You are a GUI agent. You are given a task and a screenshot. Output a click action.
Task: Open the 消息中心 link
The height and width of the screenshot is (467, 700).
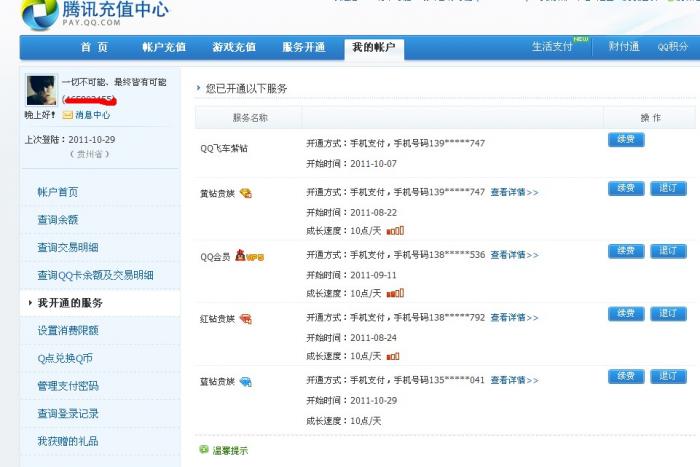point(92,115)
